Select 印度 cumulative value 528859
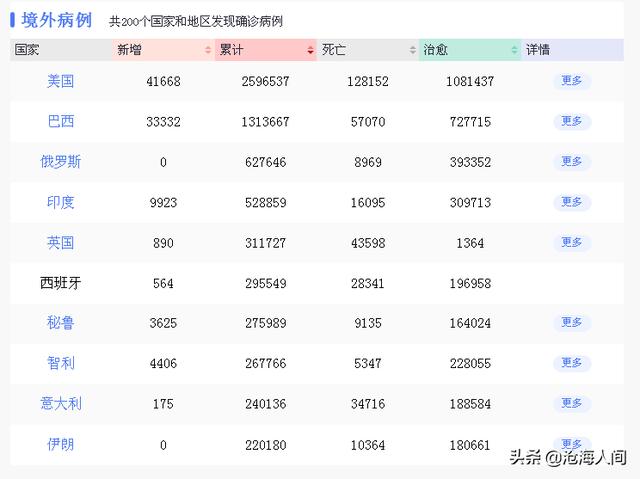The width and height of the screenshot is (640, 479). 265,203
